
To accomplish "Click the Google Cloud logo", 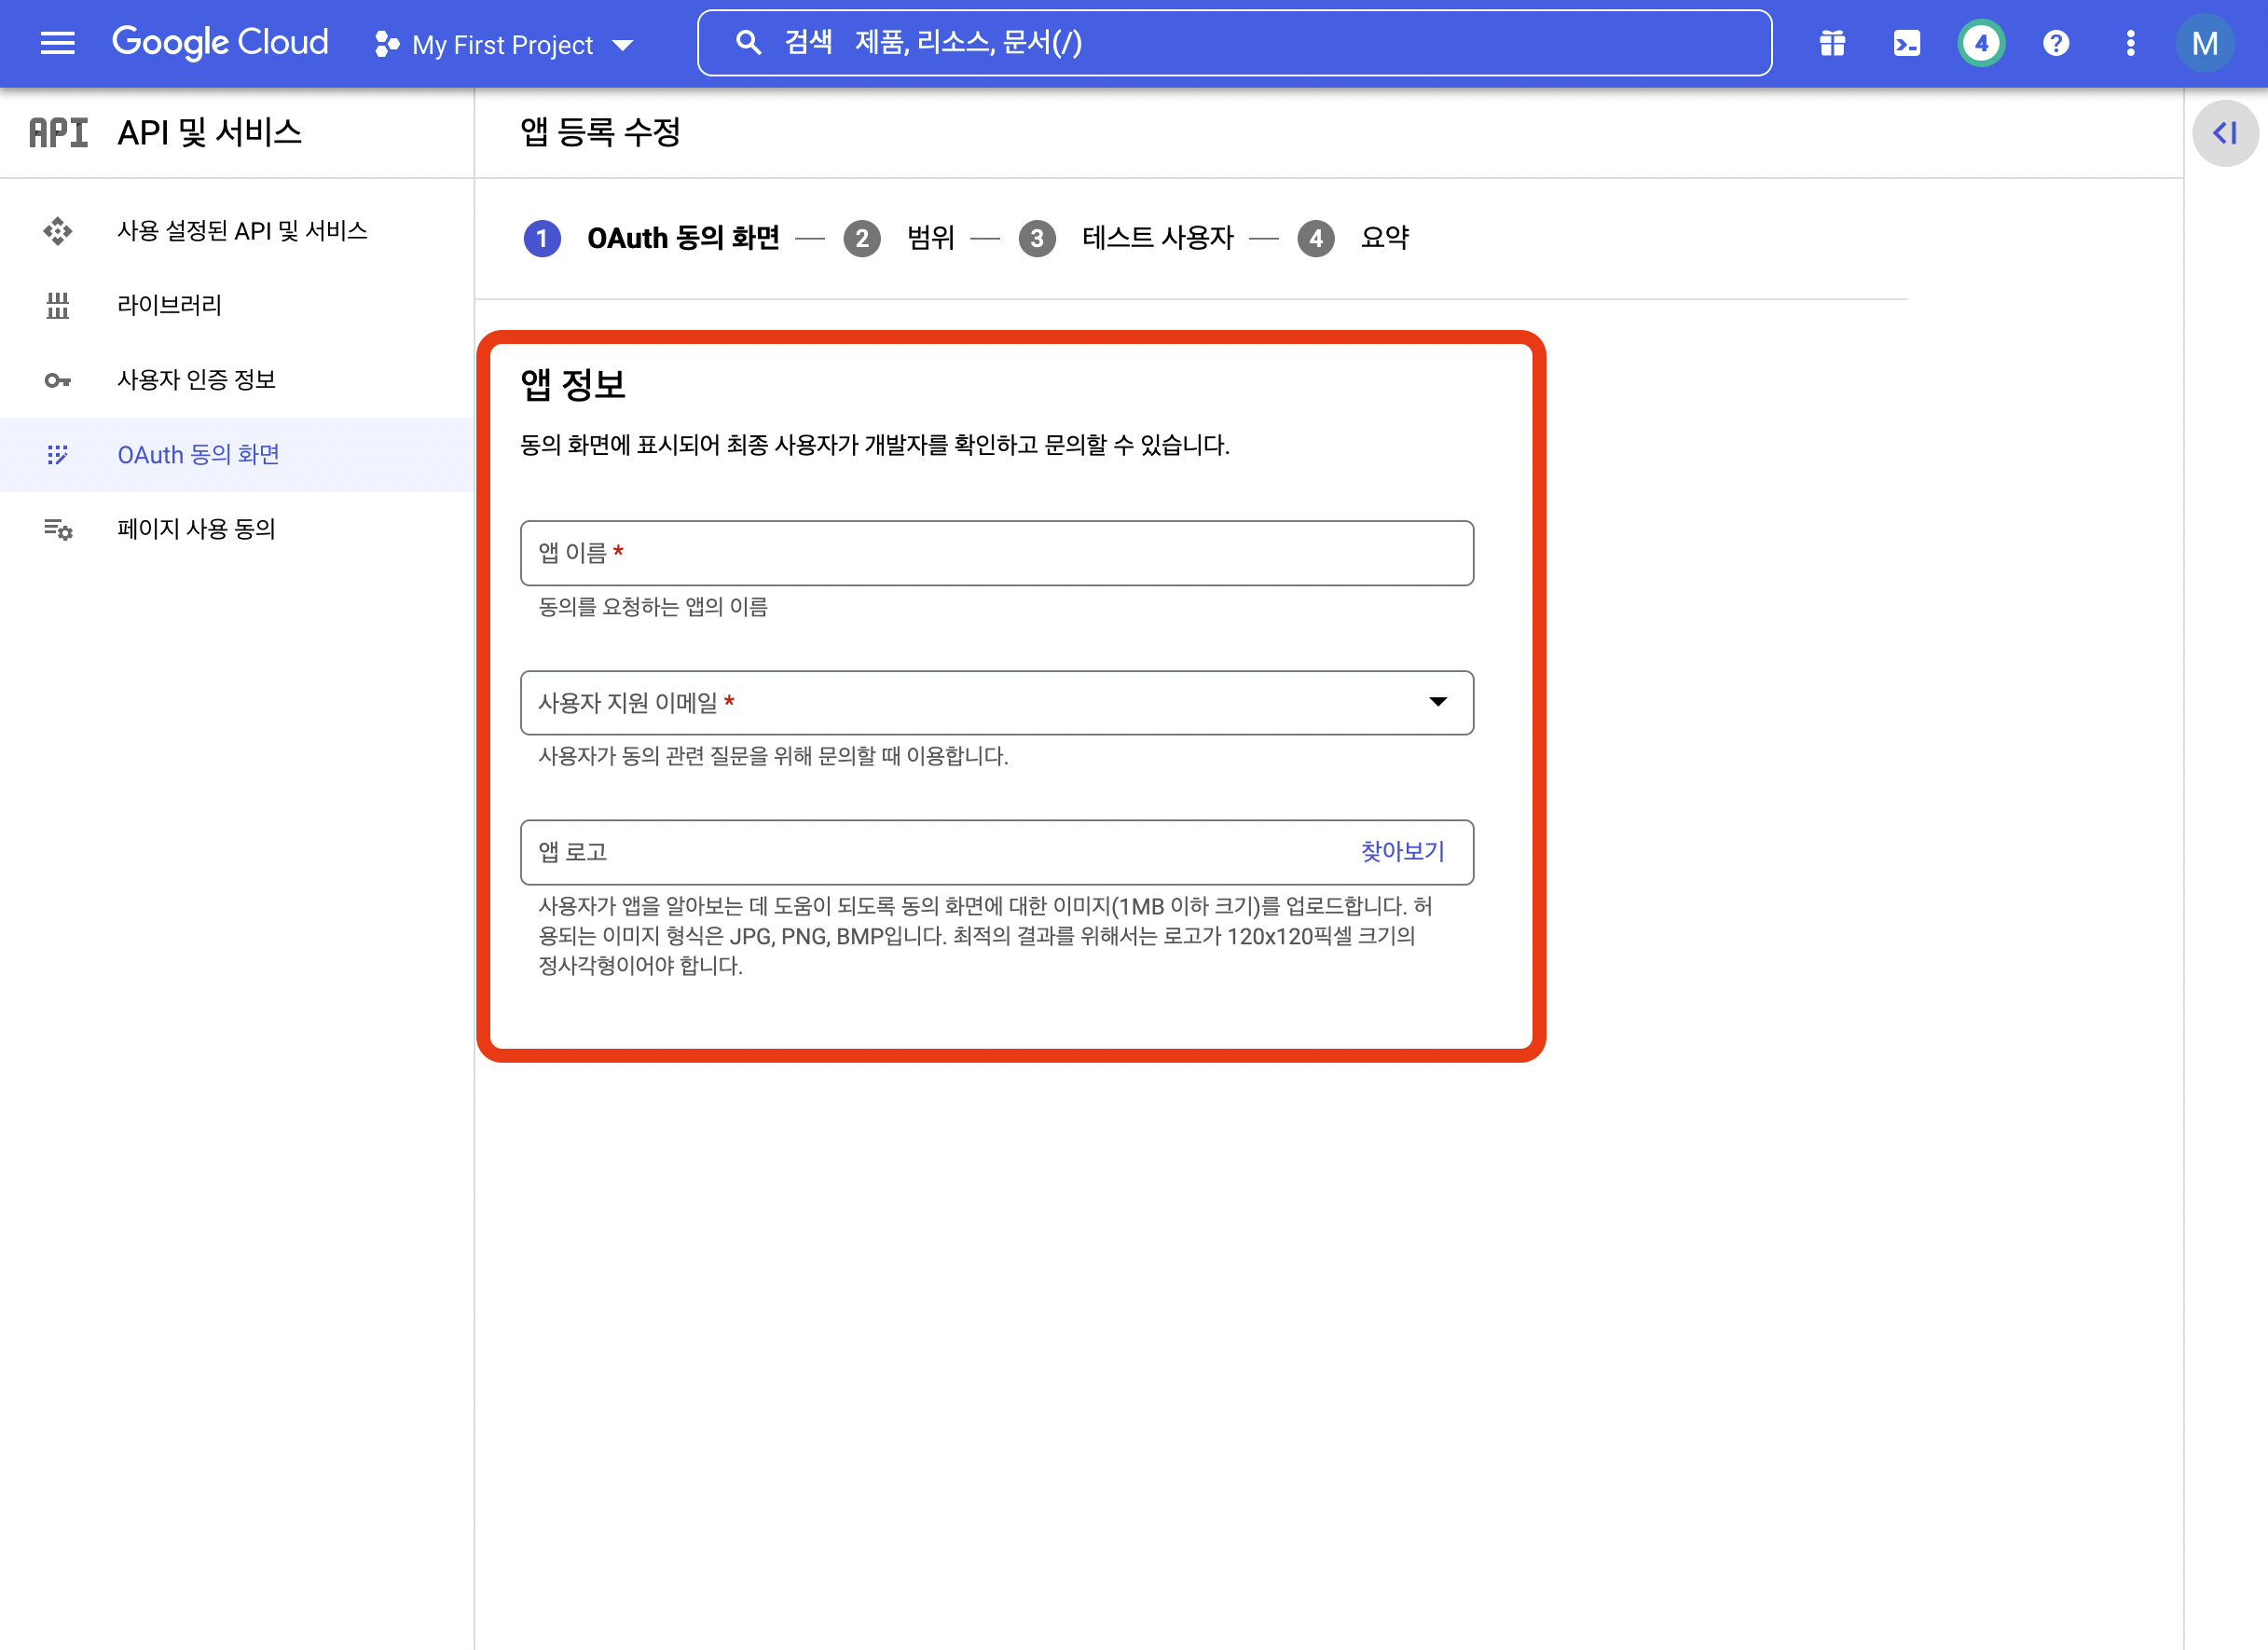I will pos(220,43).
